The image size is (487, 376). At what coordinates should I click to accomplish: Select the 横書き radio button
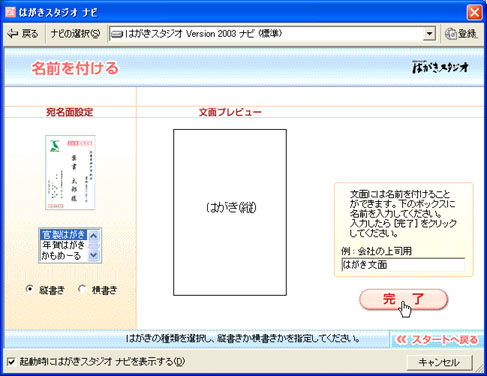click(x=82, y=289)
